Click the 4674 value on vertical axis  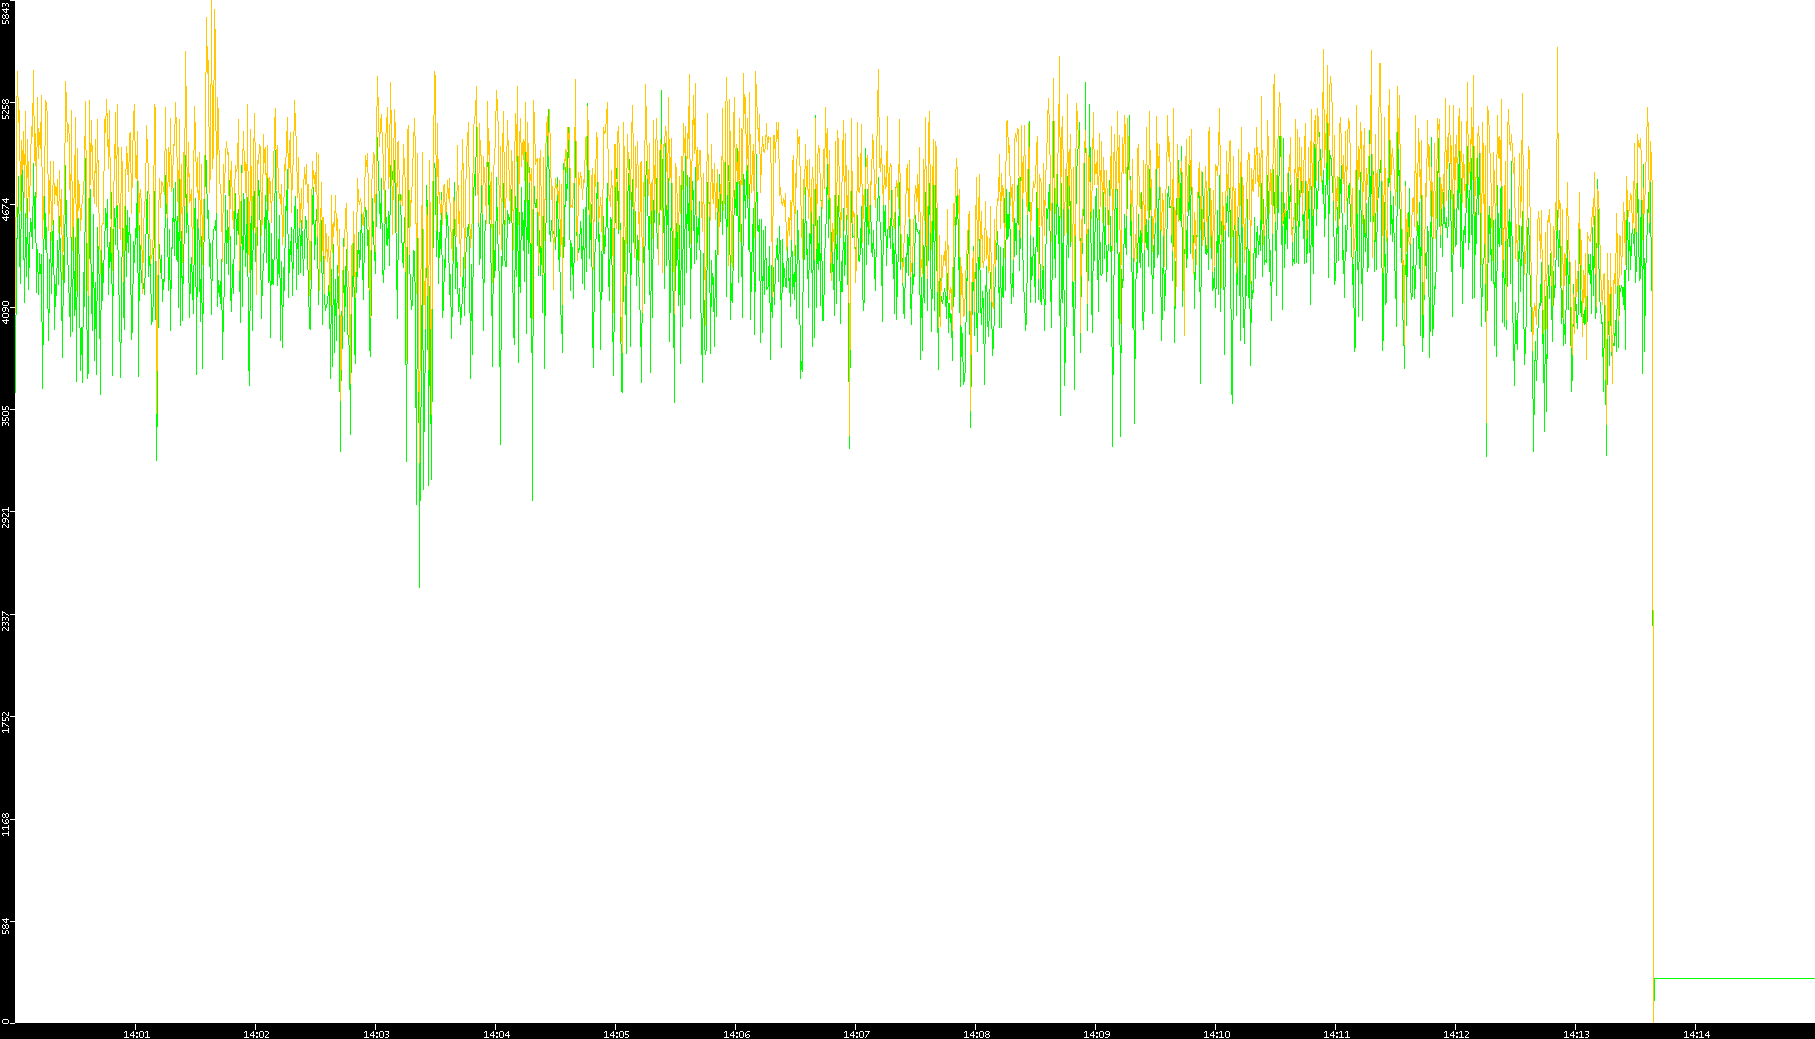(6, 209)
